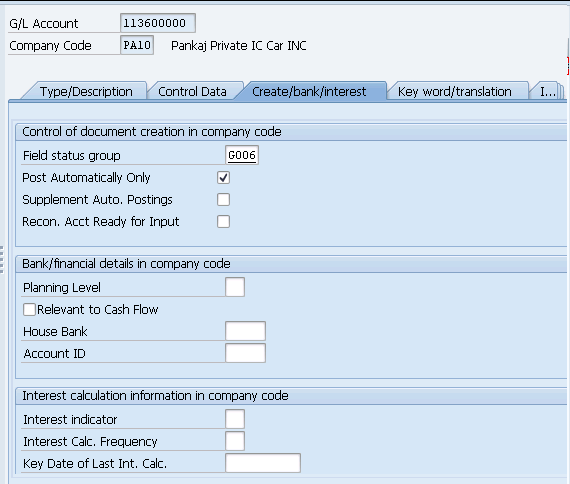This screenshot has height=484, width=570.
Task: Enable Supplement Auto. Postings checkbox
Action: pyautogui.click(x=223, y=200)
